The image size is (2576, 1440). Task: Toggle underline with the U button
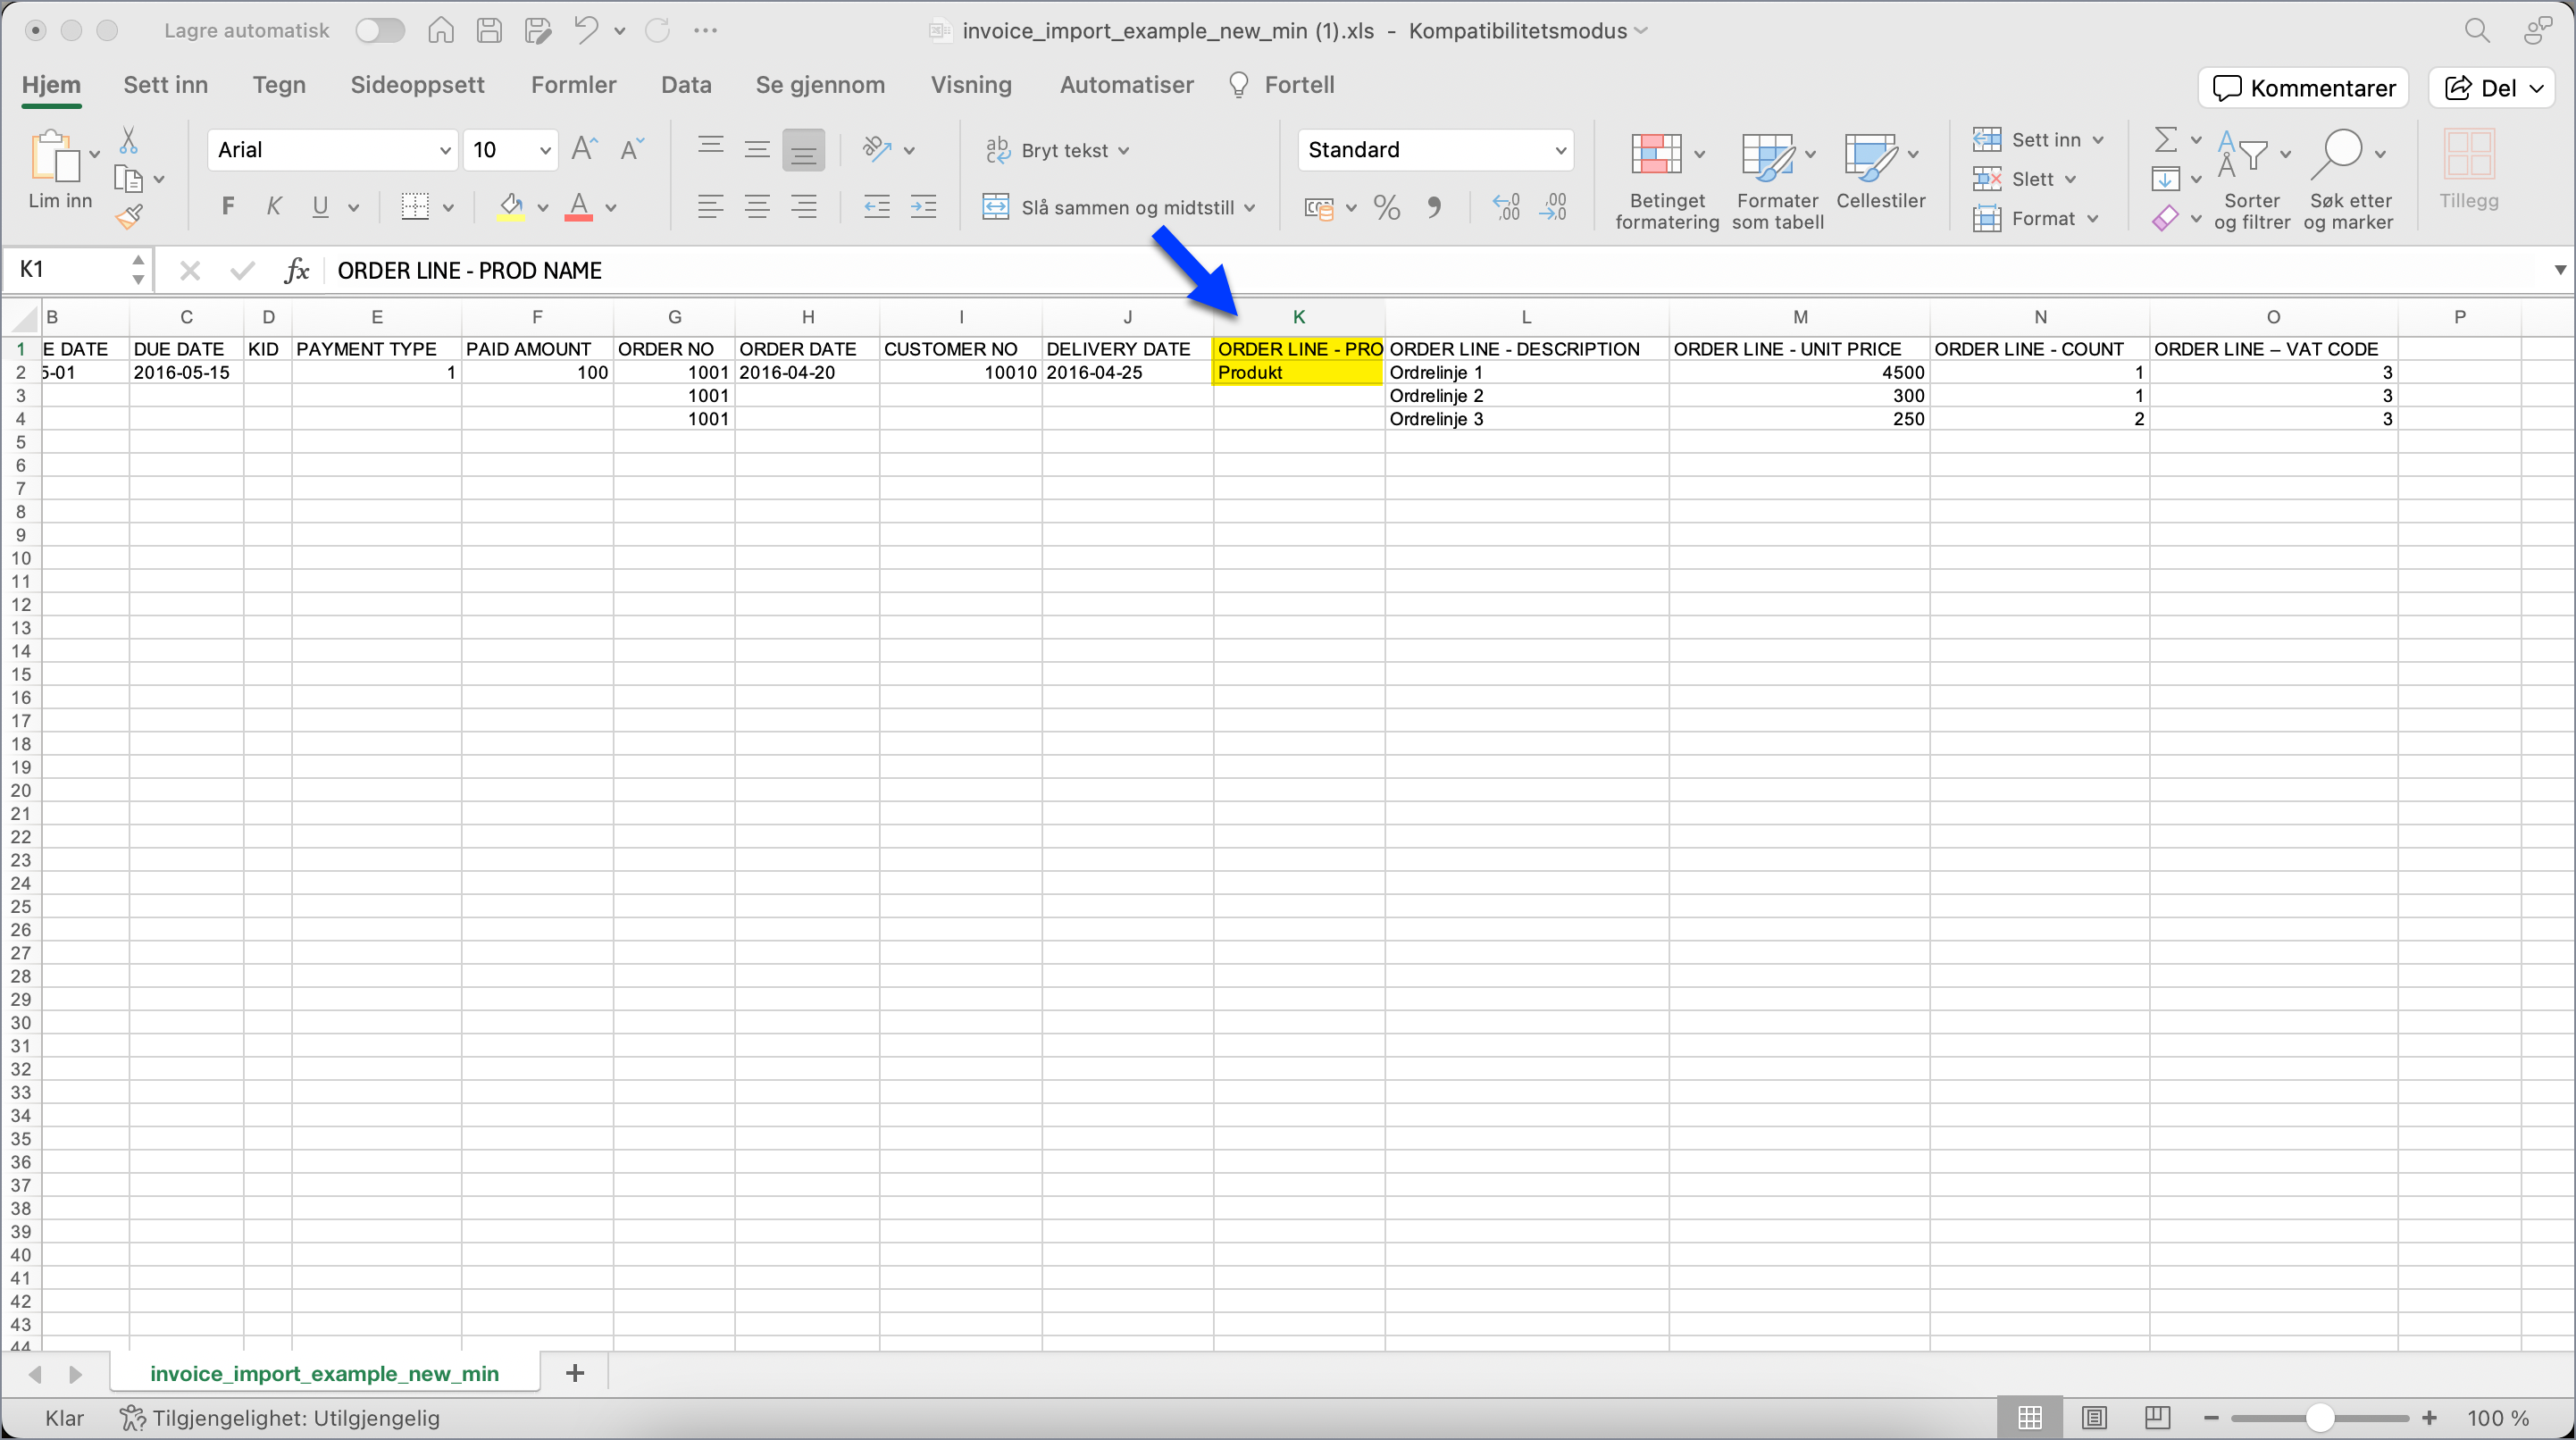coord(320,207)
